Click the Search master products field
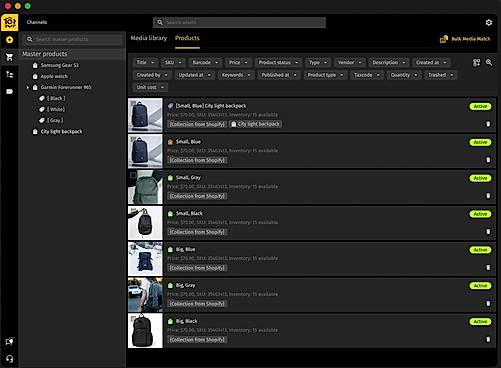This screenshot has width=501, height=368. click(73, 39)
